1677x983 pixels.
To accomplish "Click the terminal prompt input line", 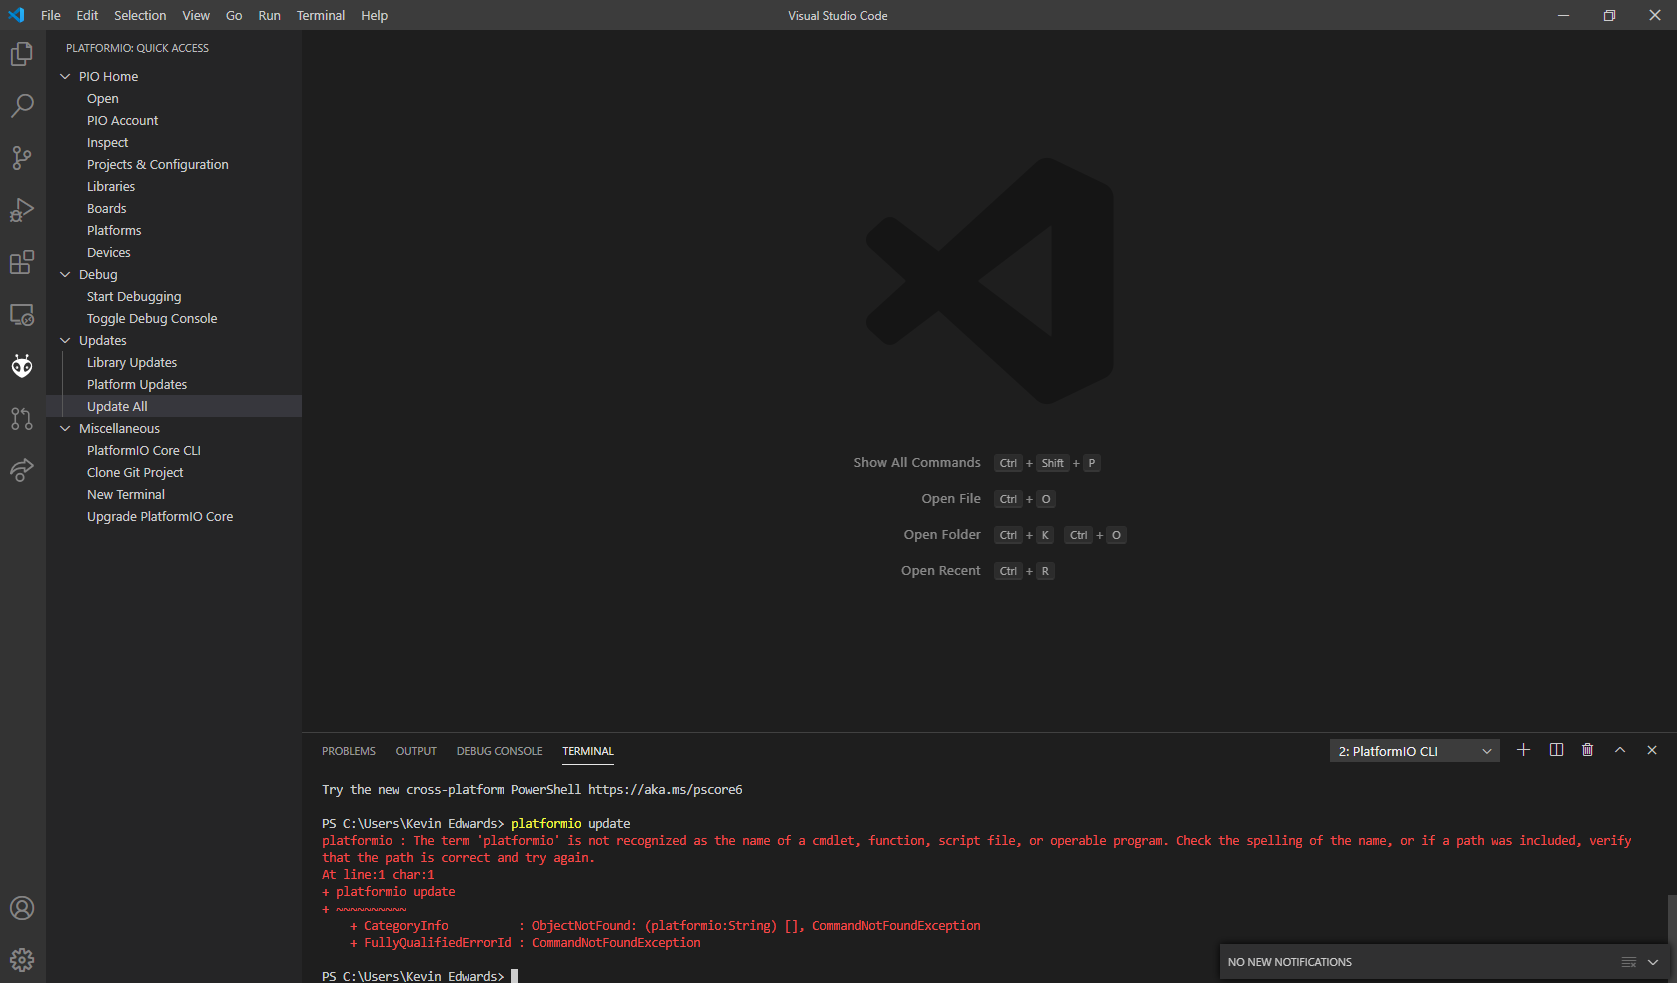I will coord(420,976).
